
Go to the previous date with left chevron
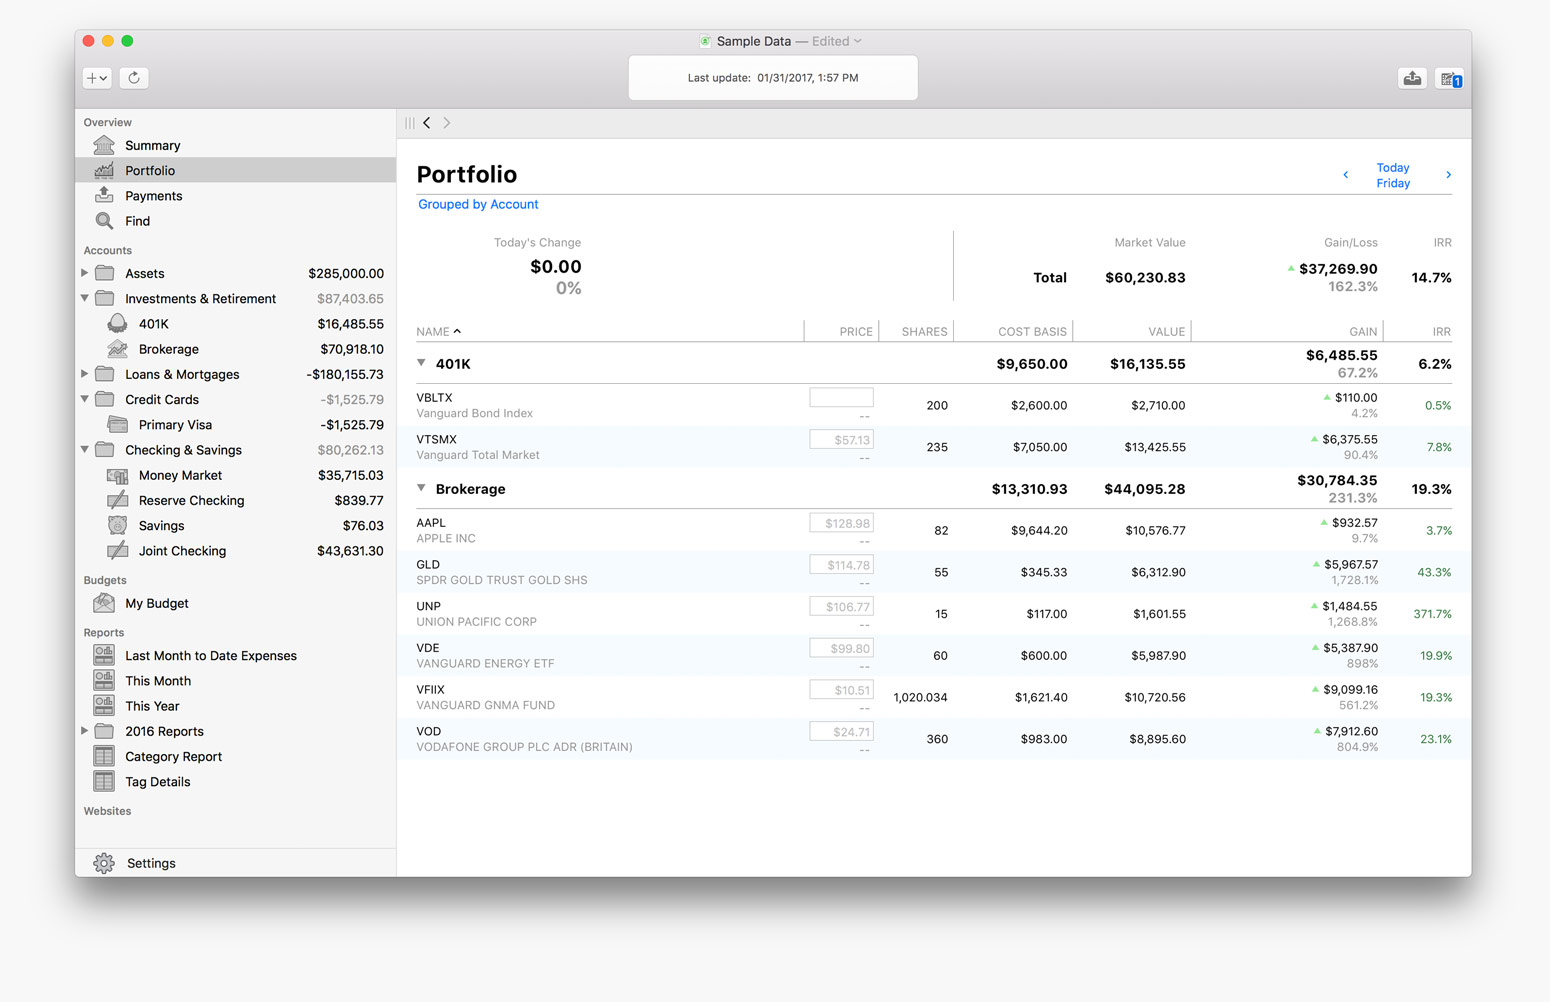[1346, 175]
